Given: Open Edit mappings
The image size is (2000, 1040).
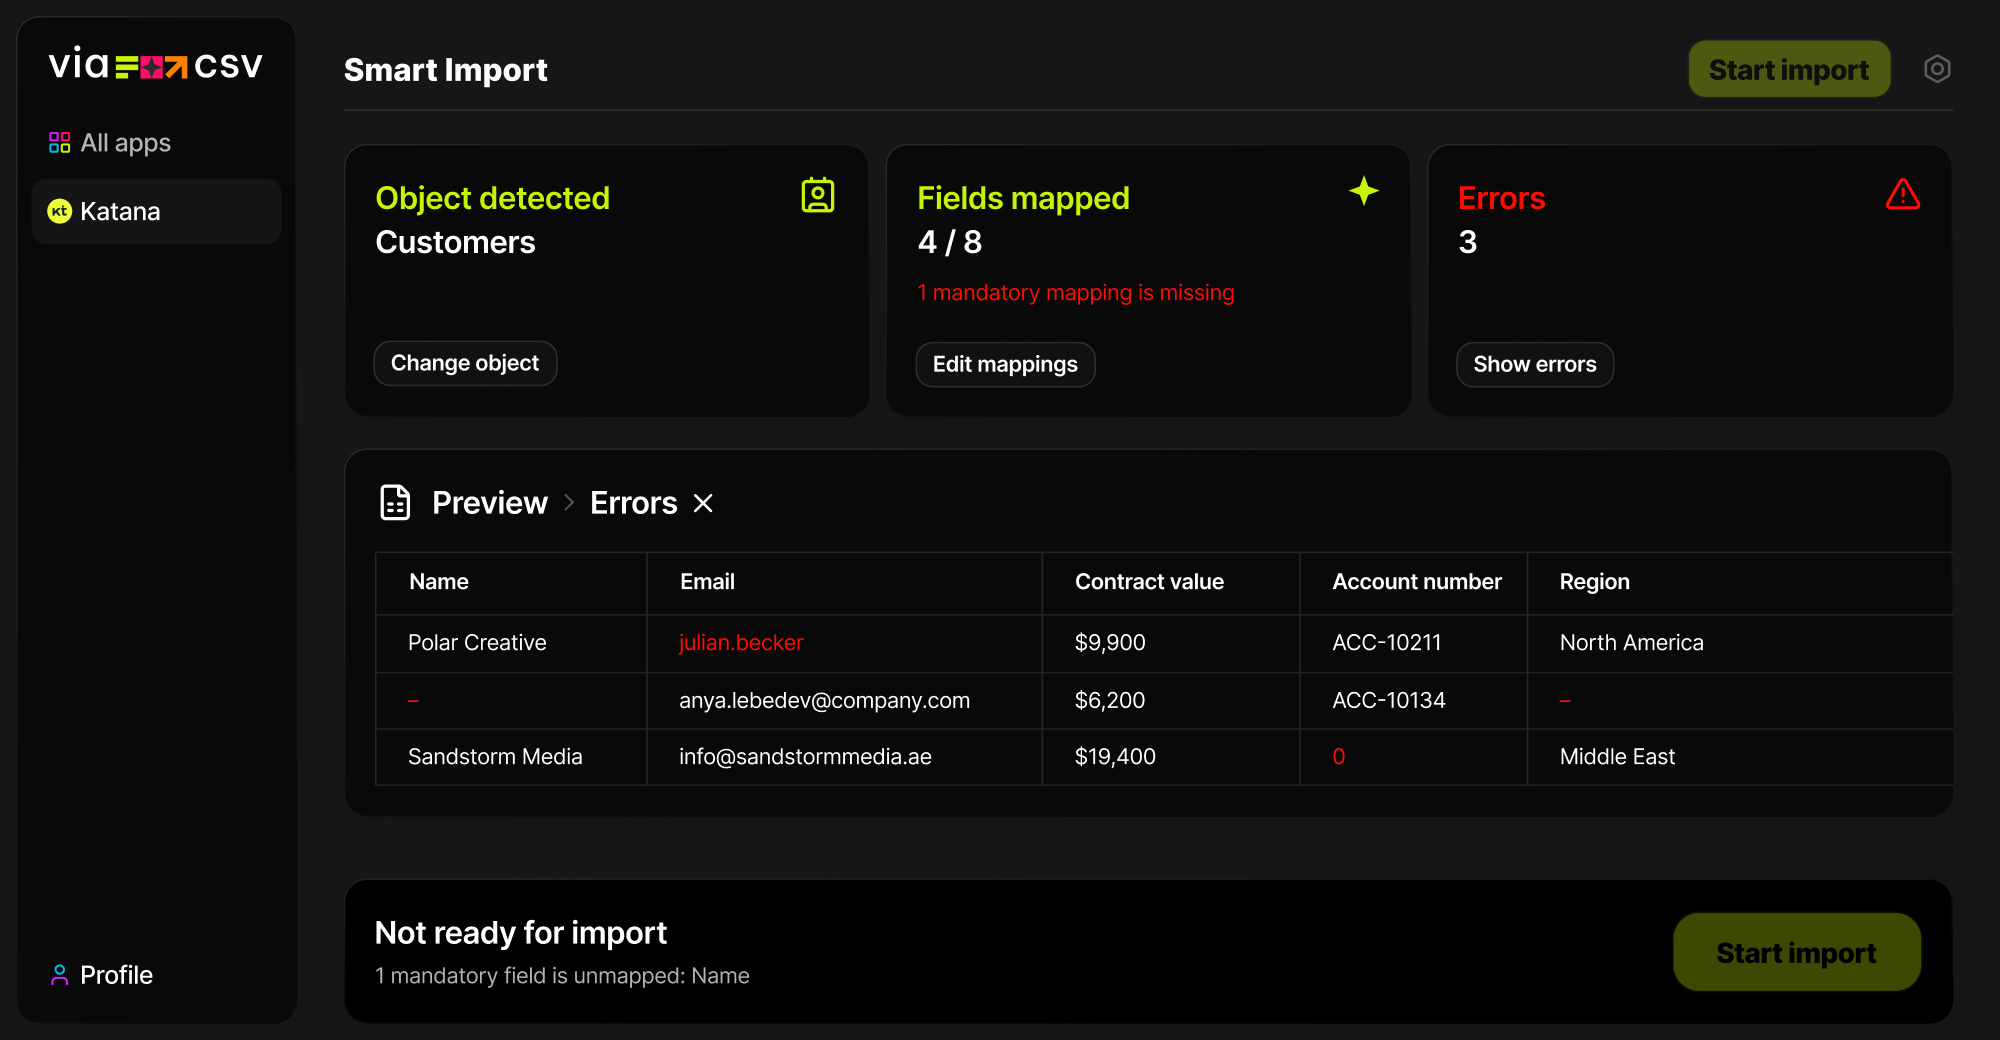Looking at the screenshot, I should point(1005,364).
